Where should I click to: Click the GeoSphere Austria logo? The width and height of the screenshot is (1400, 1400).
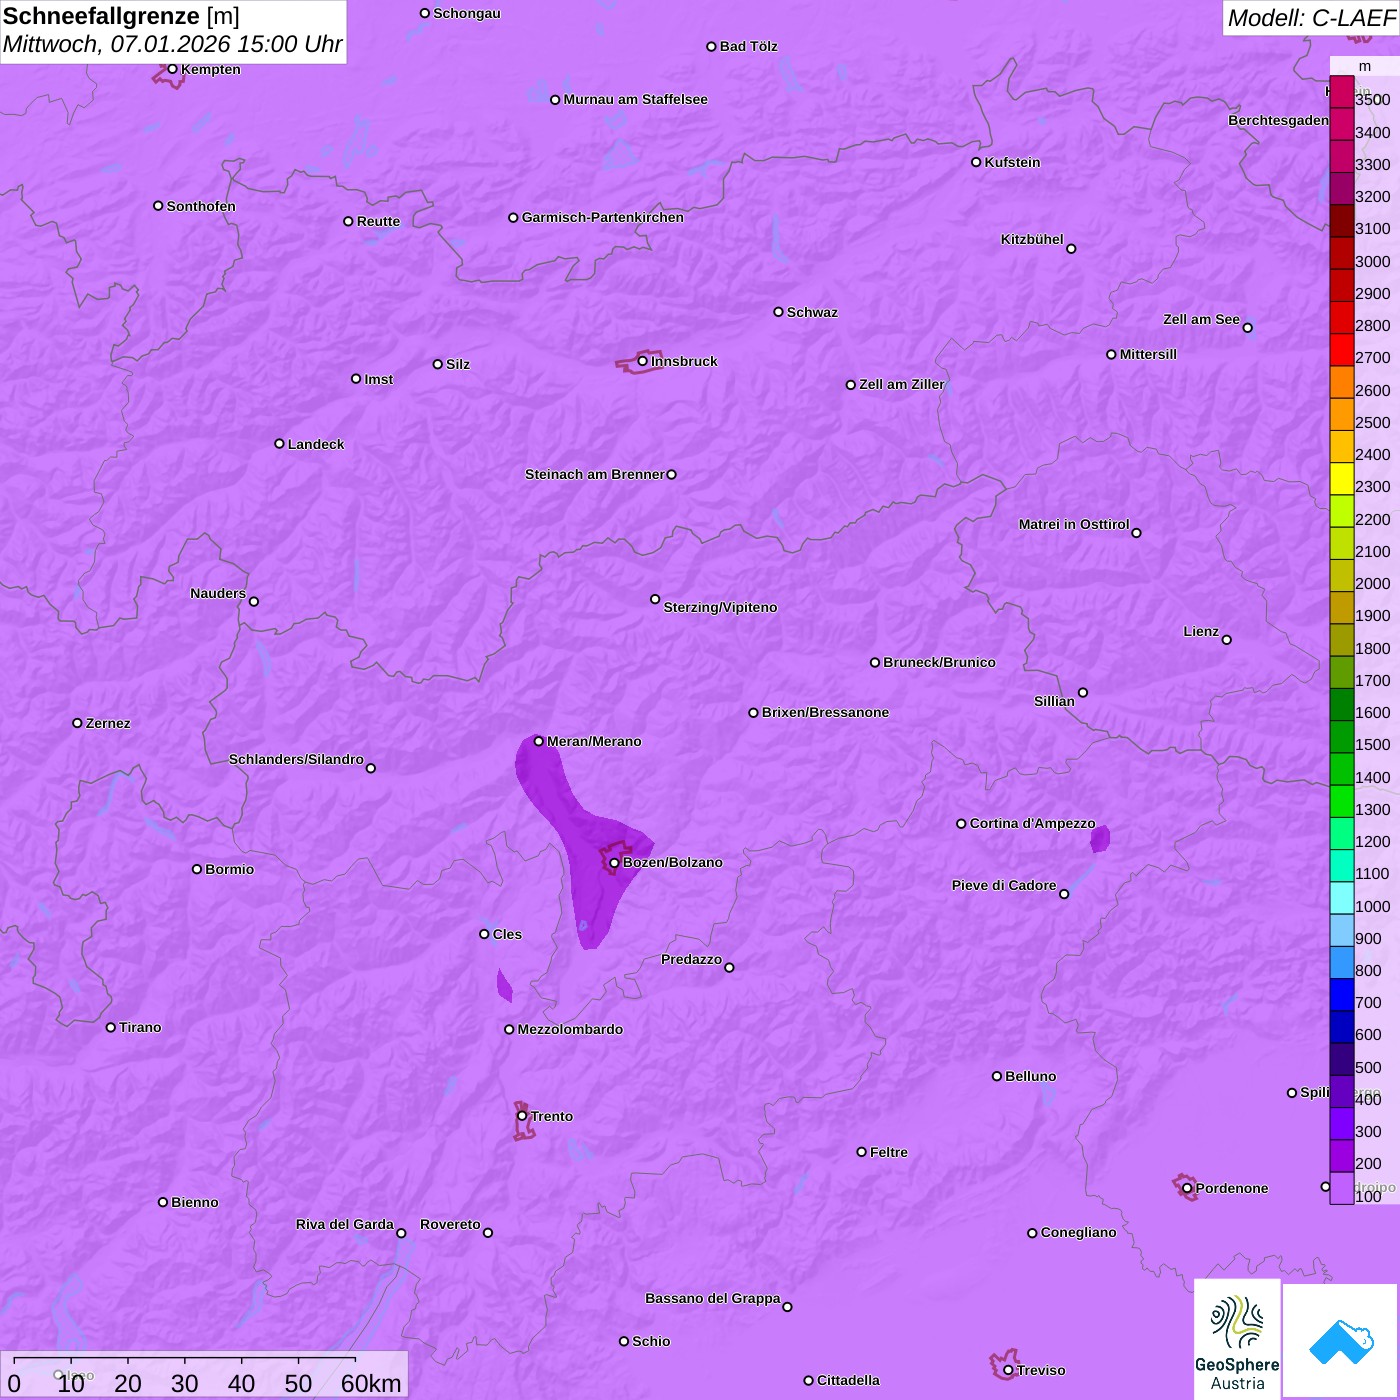pyautogui.click(x=1237, y=1340)
